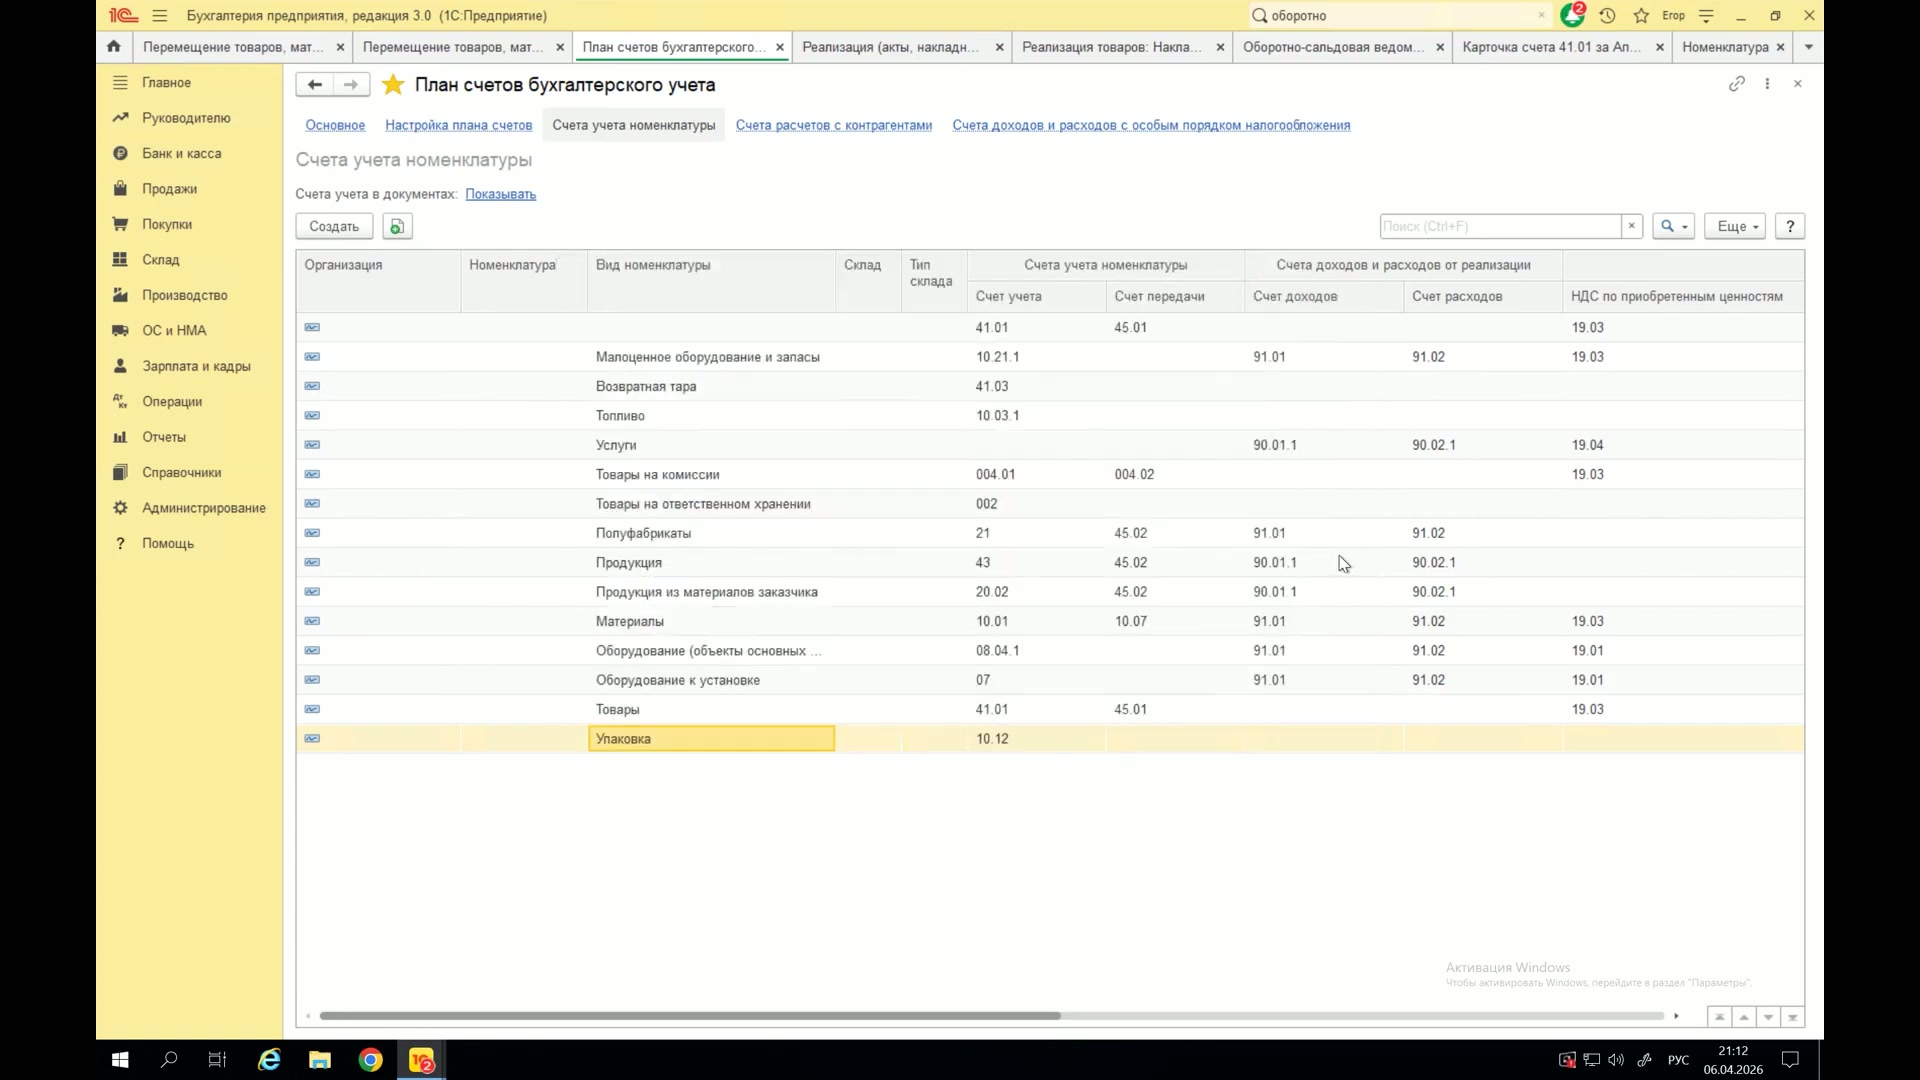This screenshot has width=1920, height=1080.
Task: Open the home page tab icon
Action: click(x=114, y=46)
